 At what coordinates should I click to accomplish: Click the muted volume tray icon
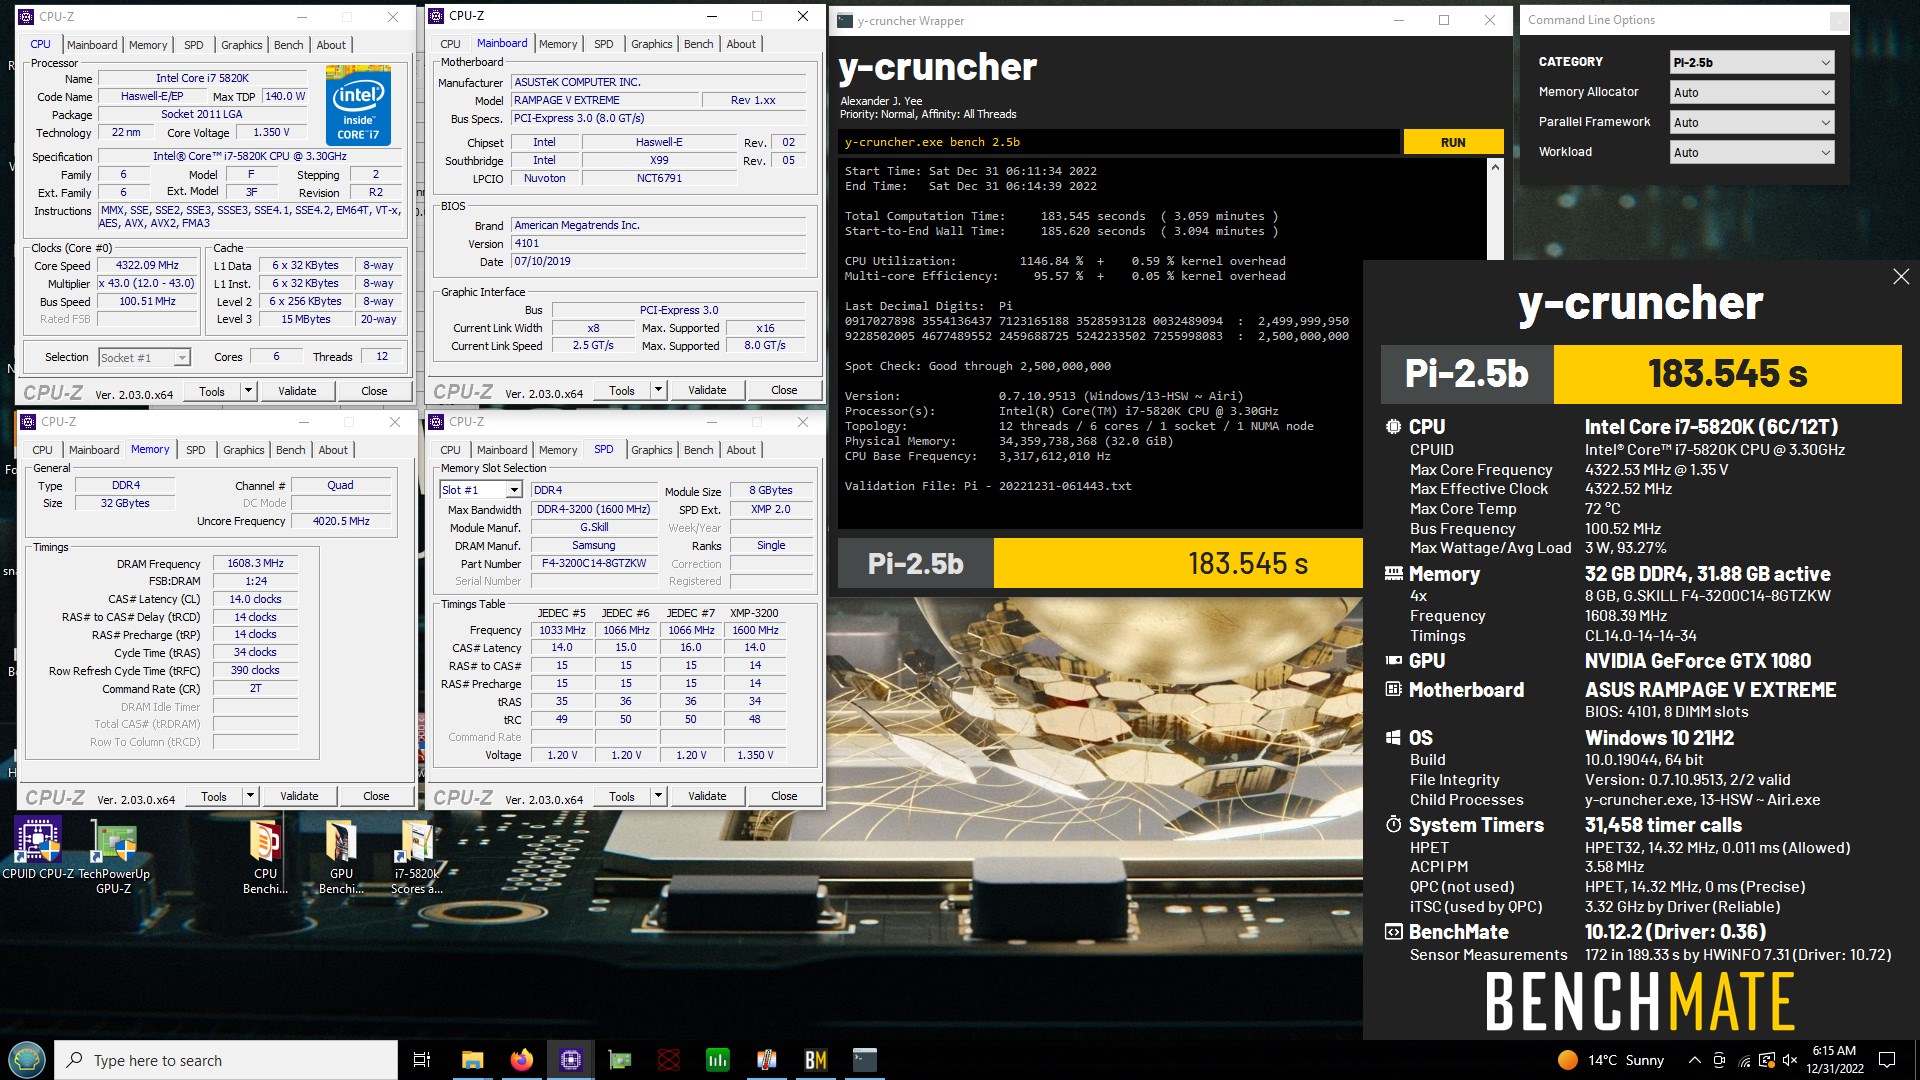[x=1790, y=1060]
